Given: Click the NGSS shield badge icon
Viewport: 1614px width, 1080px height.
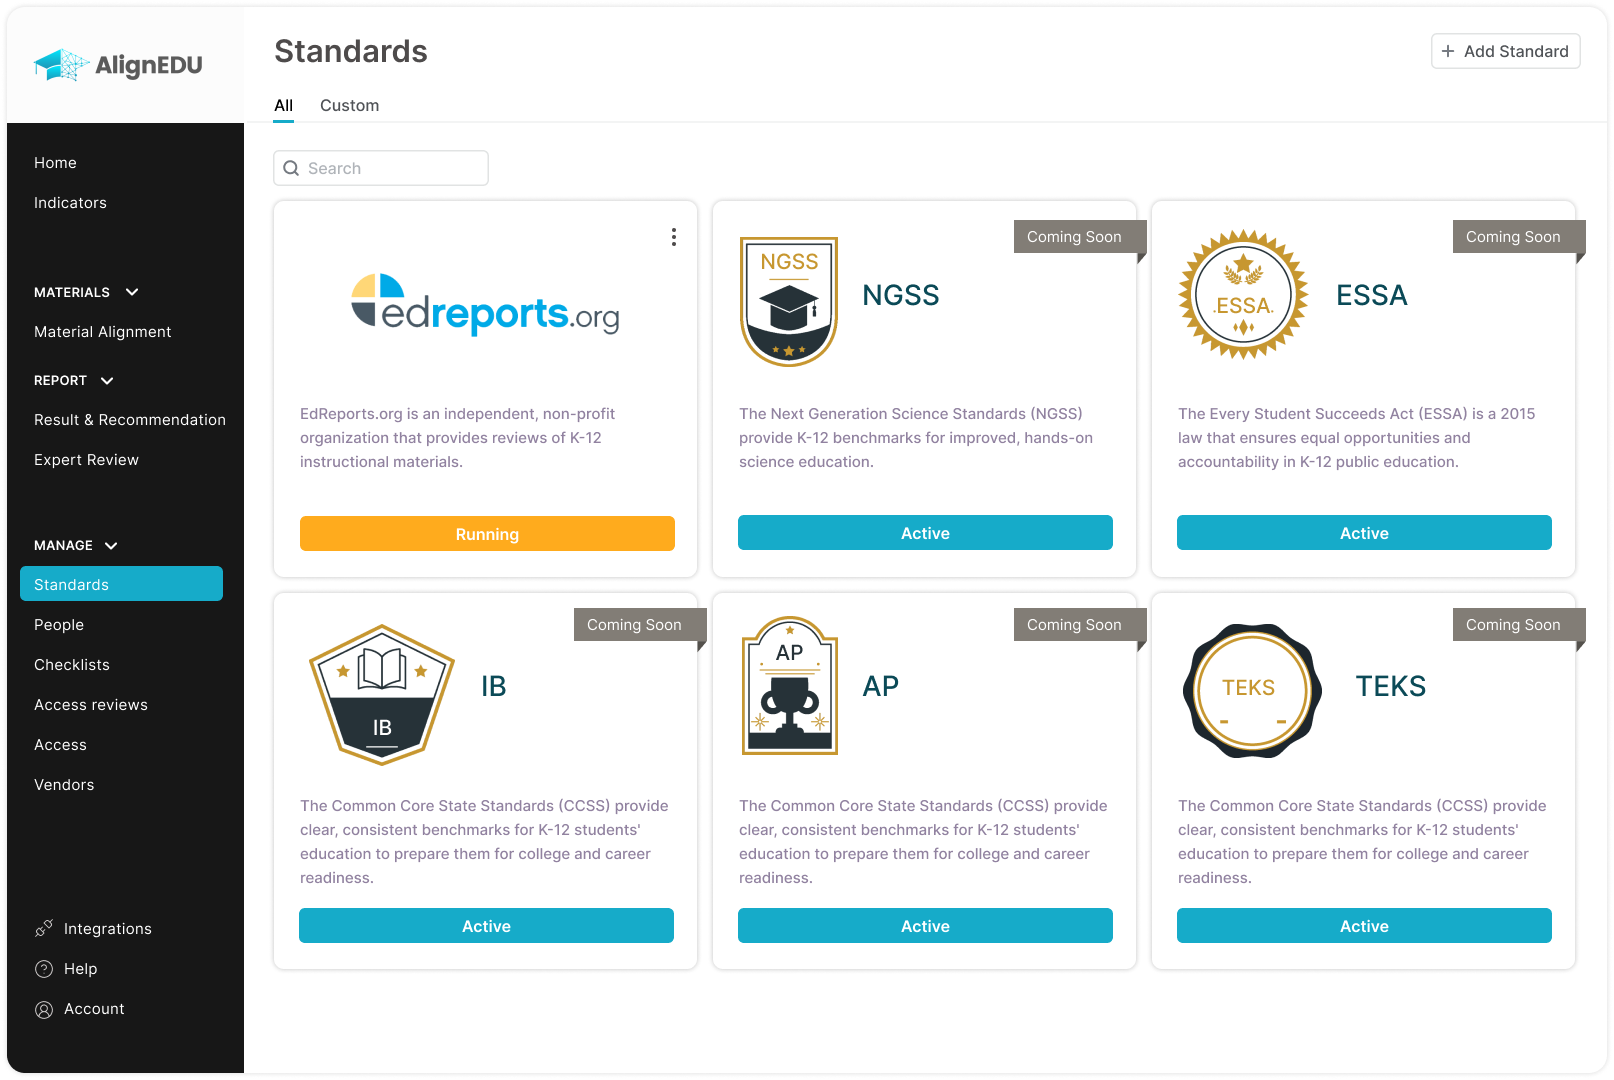Looking at the screenshot, I should click(789, 302).
